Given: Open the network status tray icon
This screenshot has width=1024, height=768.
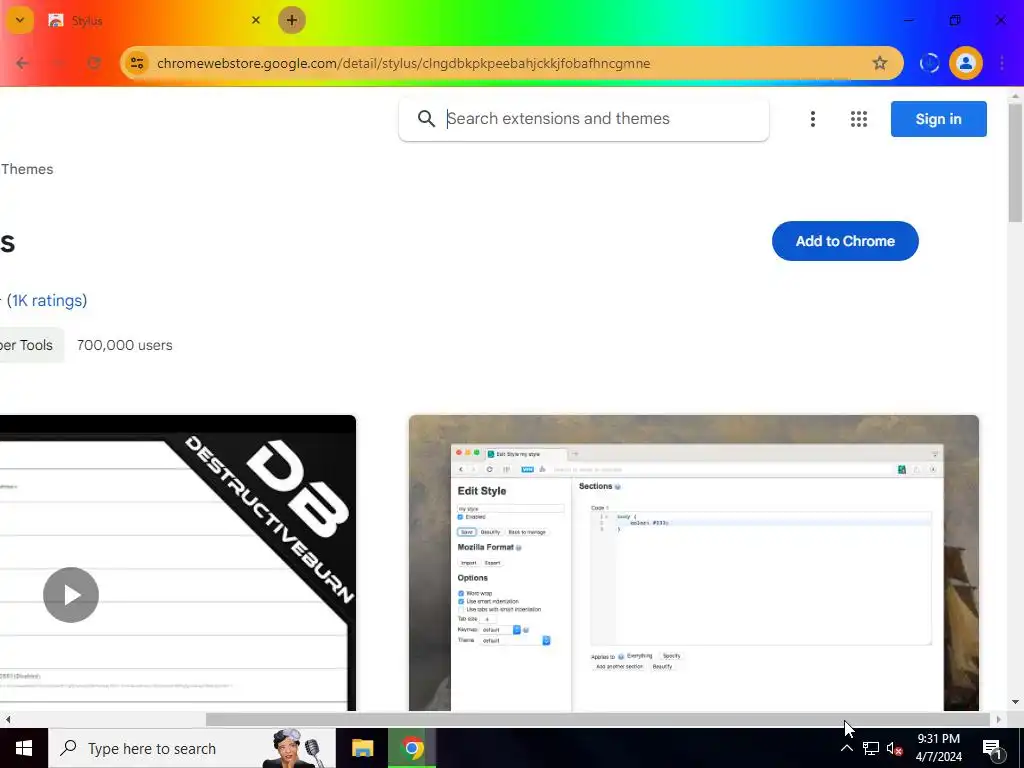Looking at the screenshot, I should [871, 748].
